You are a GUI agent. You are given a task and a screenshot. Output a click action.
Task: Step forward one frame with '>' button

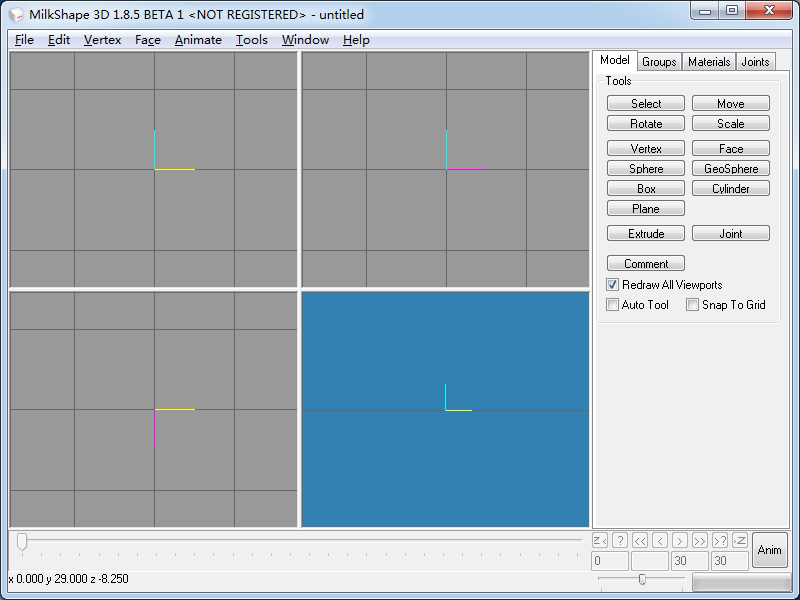(x=680, y=540)
